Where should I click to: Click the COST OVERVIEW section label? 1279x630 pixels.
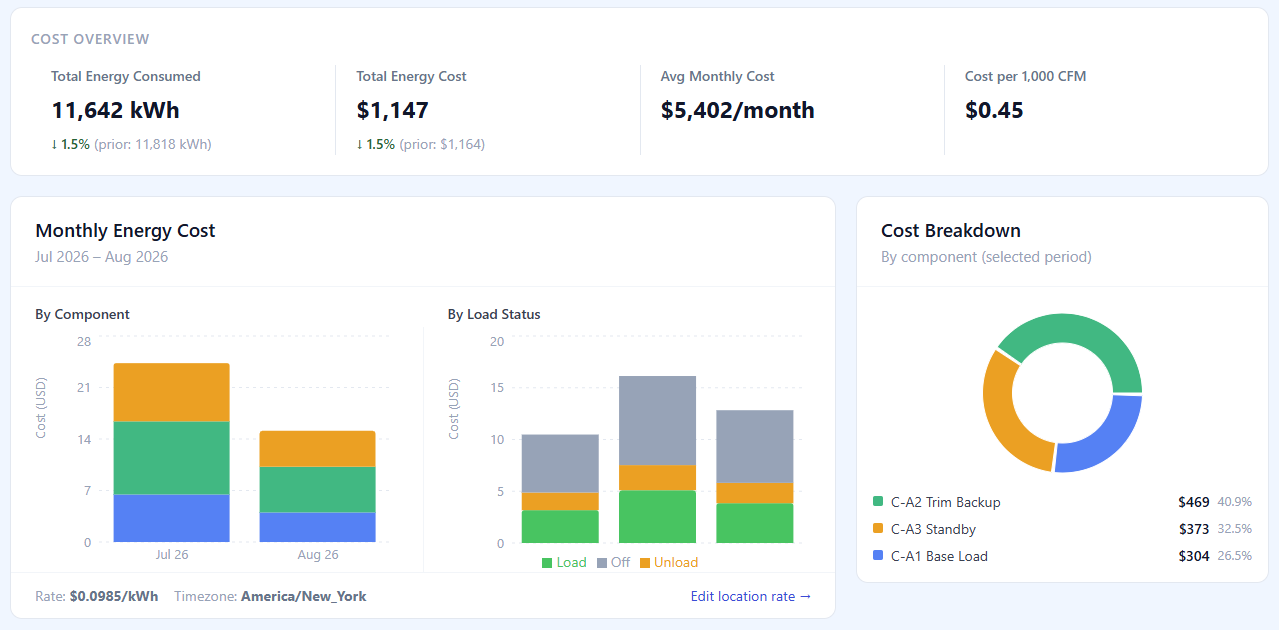tap(90, 39)
